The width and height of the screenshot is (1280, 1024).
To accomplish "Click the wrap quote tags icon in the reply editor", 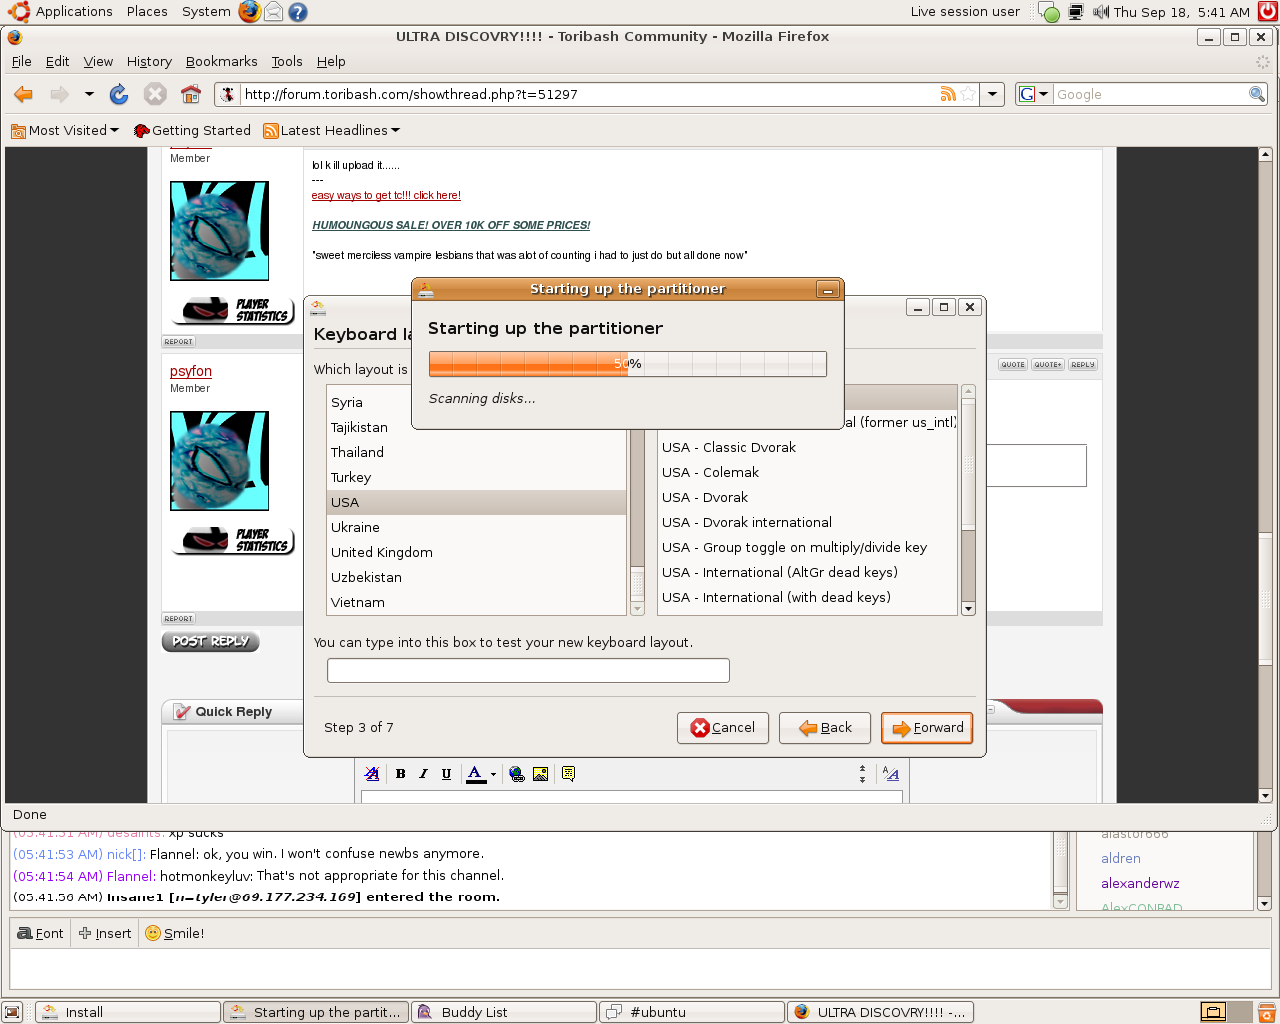I will tap(568, 773).
